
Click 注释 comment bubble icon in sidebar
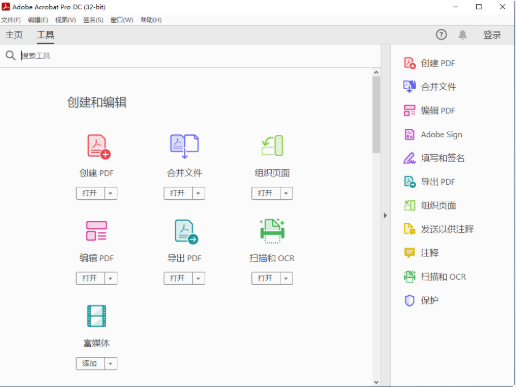409,253
